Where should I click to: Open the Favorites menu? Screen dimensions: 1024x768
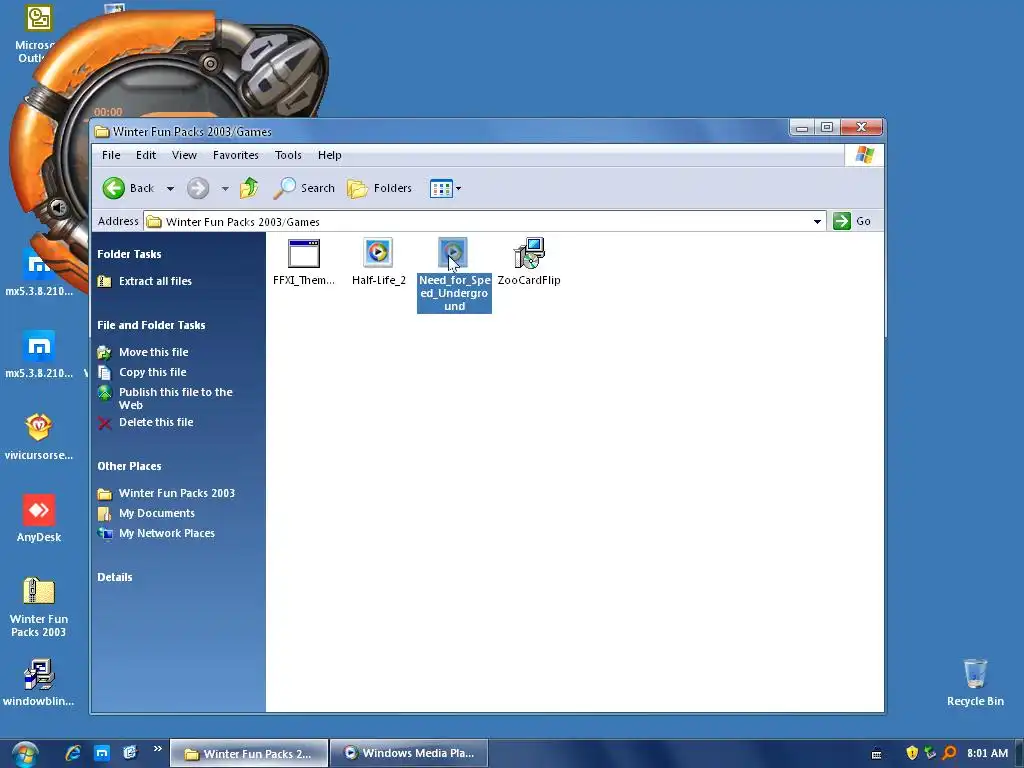(236, 155)
